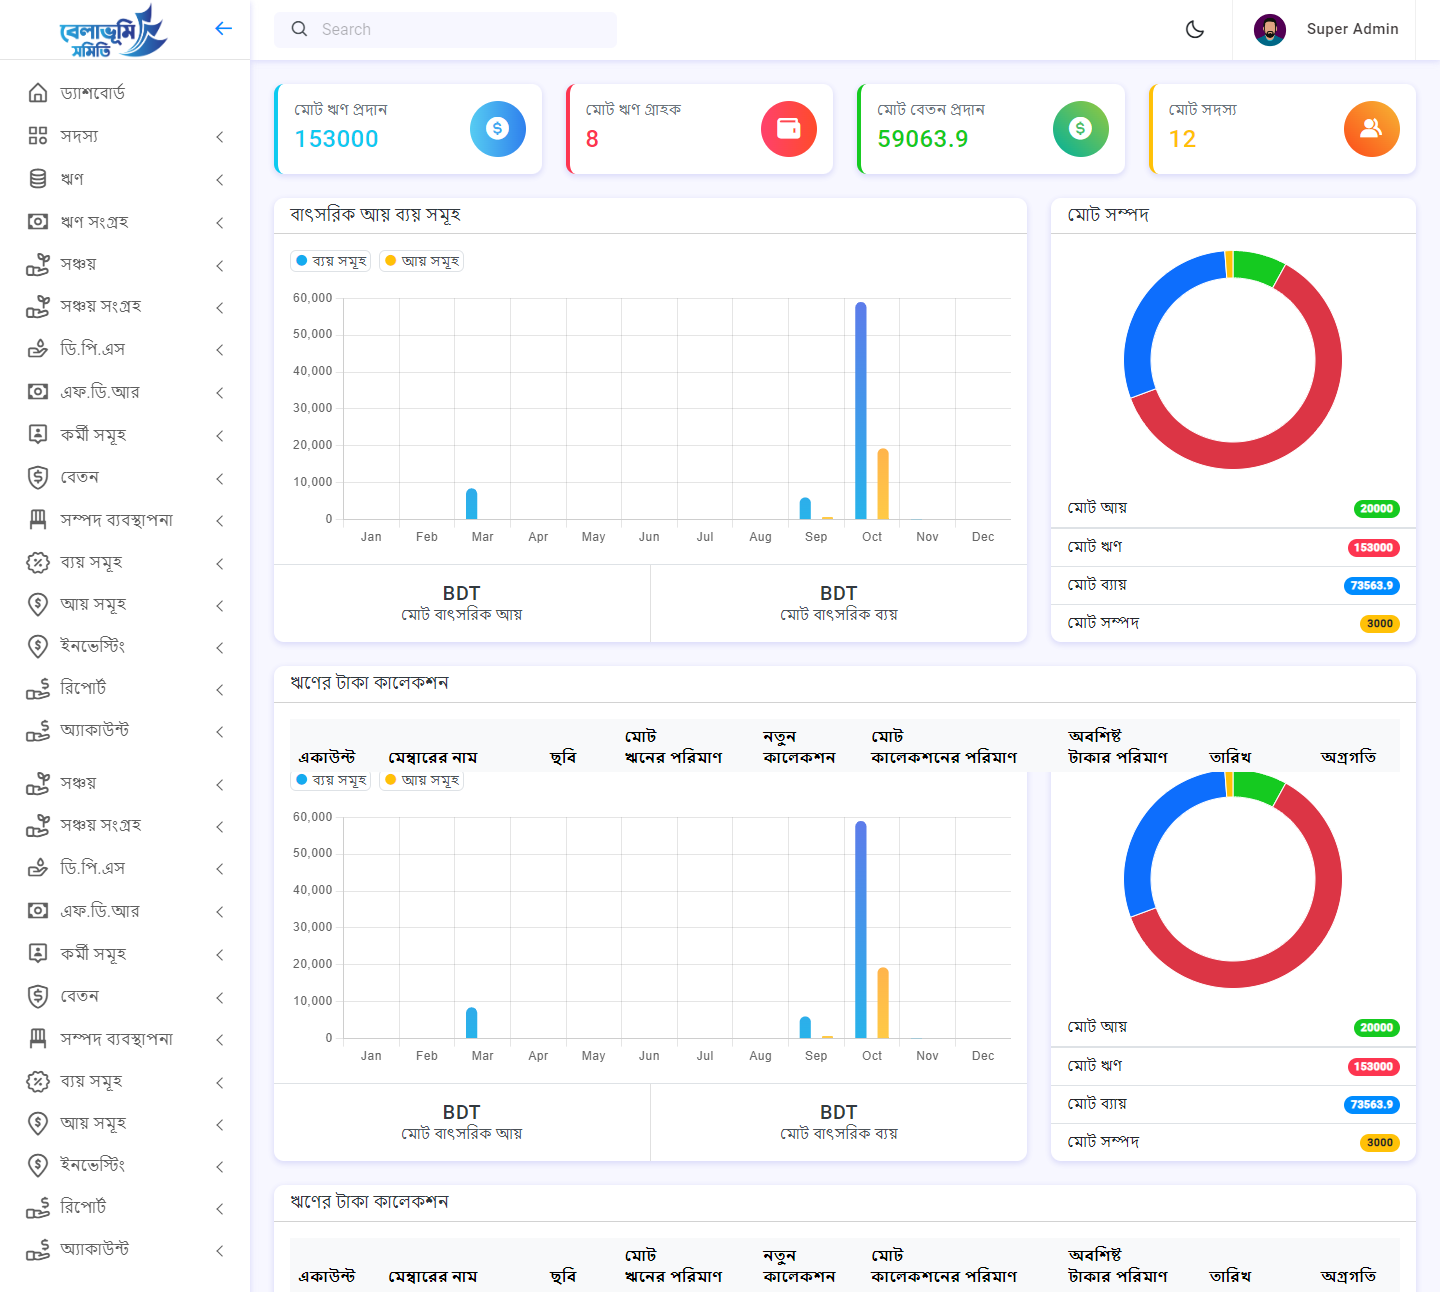Click the সদস্য grid icon
1440x1292 pixels.
38,136
